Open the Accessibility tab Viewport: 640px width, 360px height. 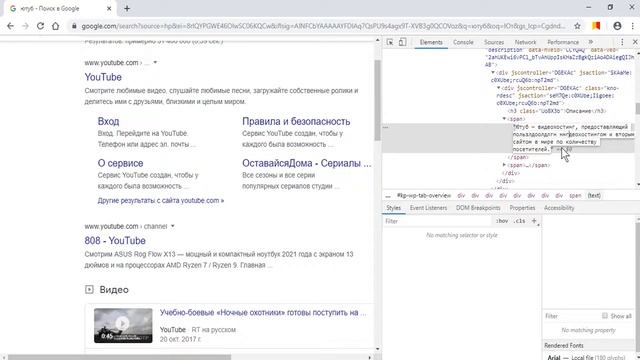coord(559,208)
